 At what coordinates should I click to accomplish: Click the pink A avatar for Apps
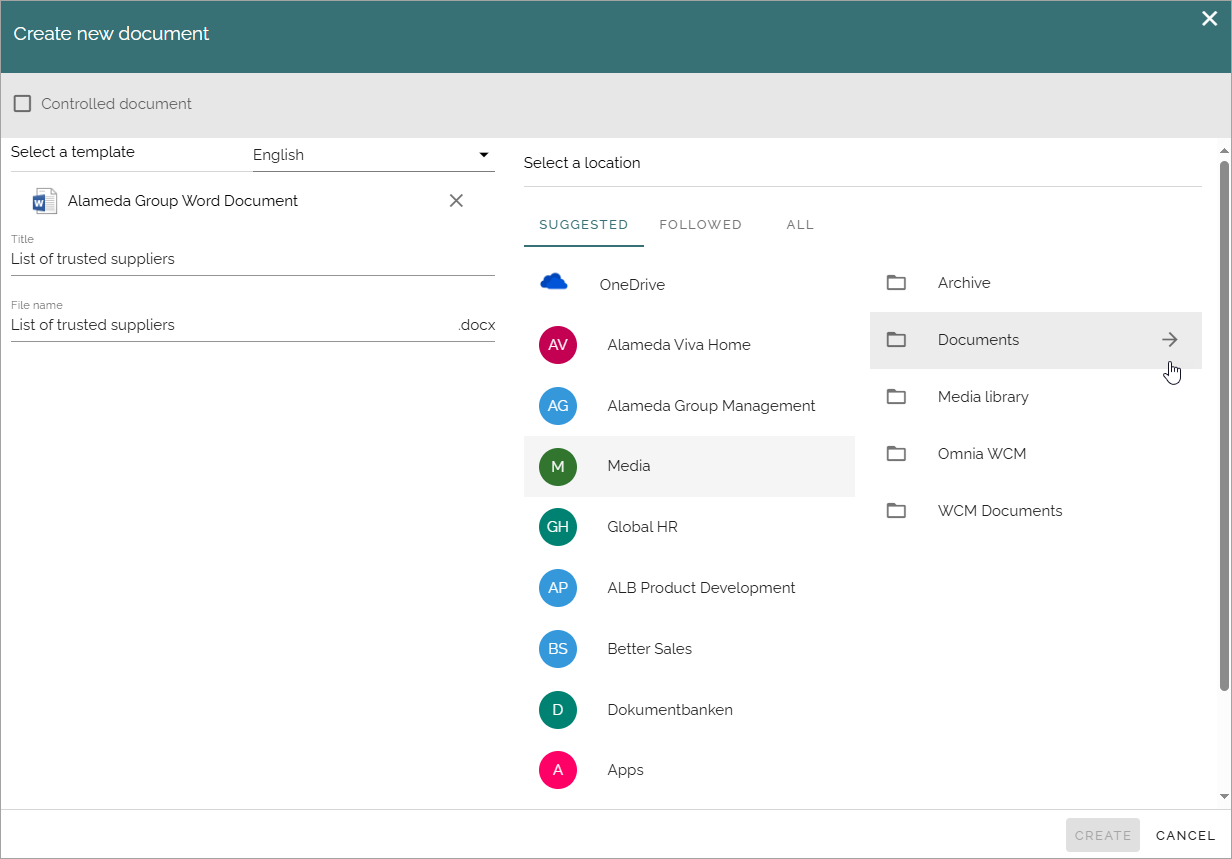[x=558, y=770]
